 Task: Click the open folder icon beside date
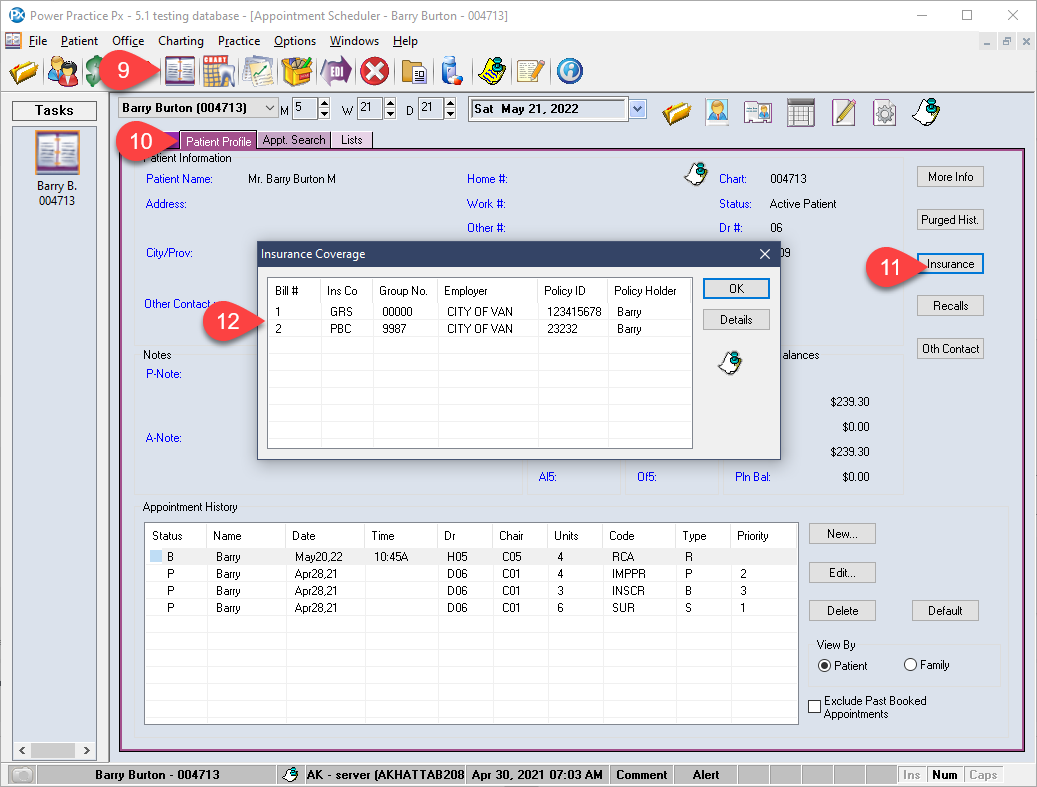pyautogui.click(x=677, y=113)
